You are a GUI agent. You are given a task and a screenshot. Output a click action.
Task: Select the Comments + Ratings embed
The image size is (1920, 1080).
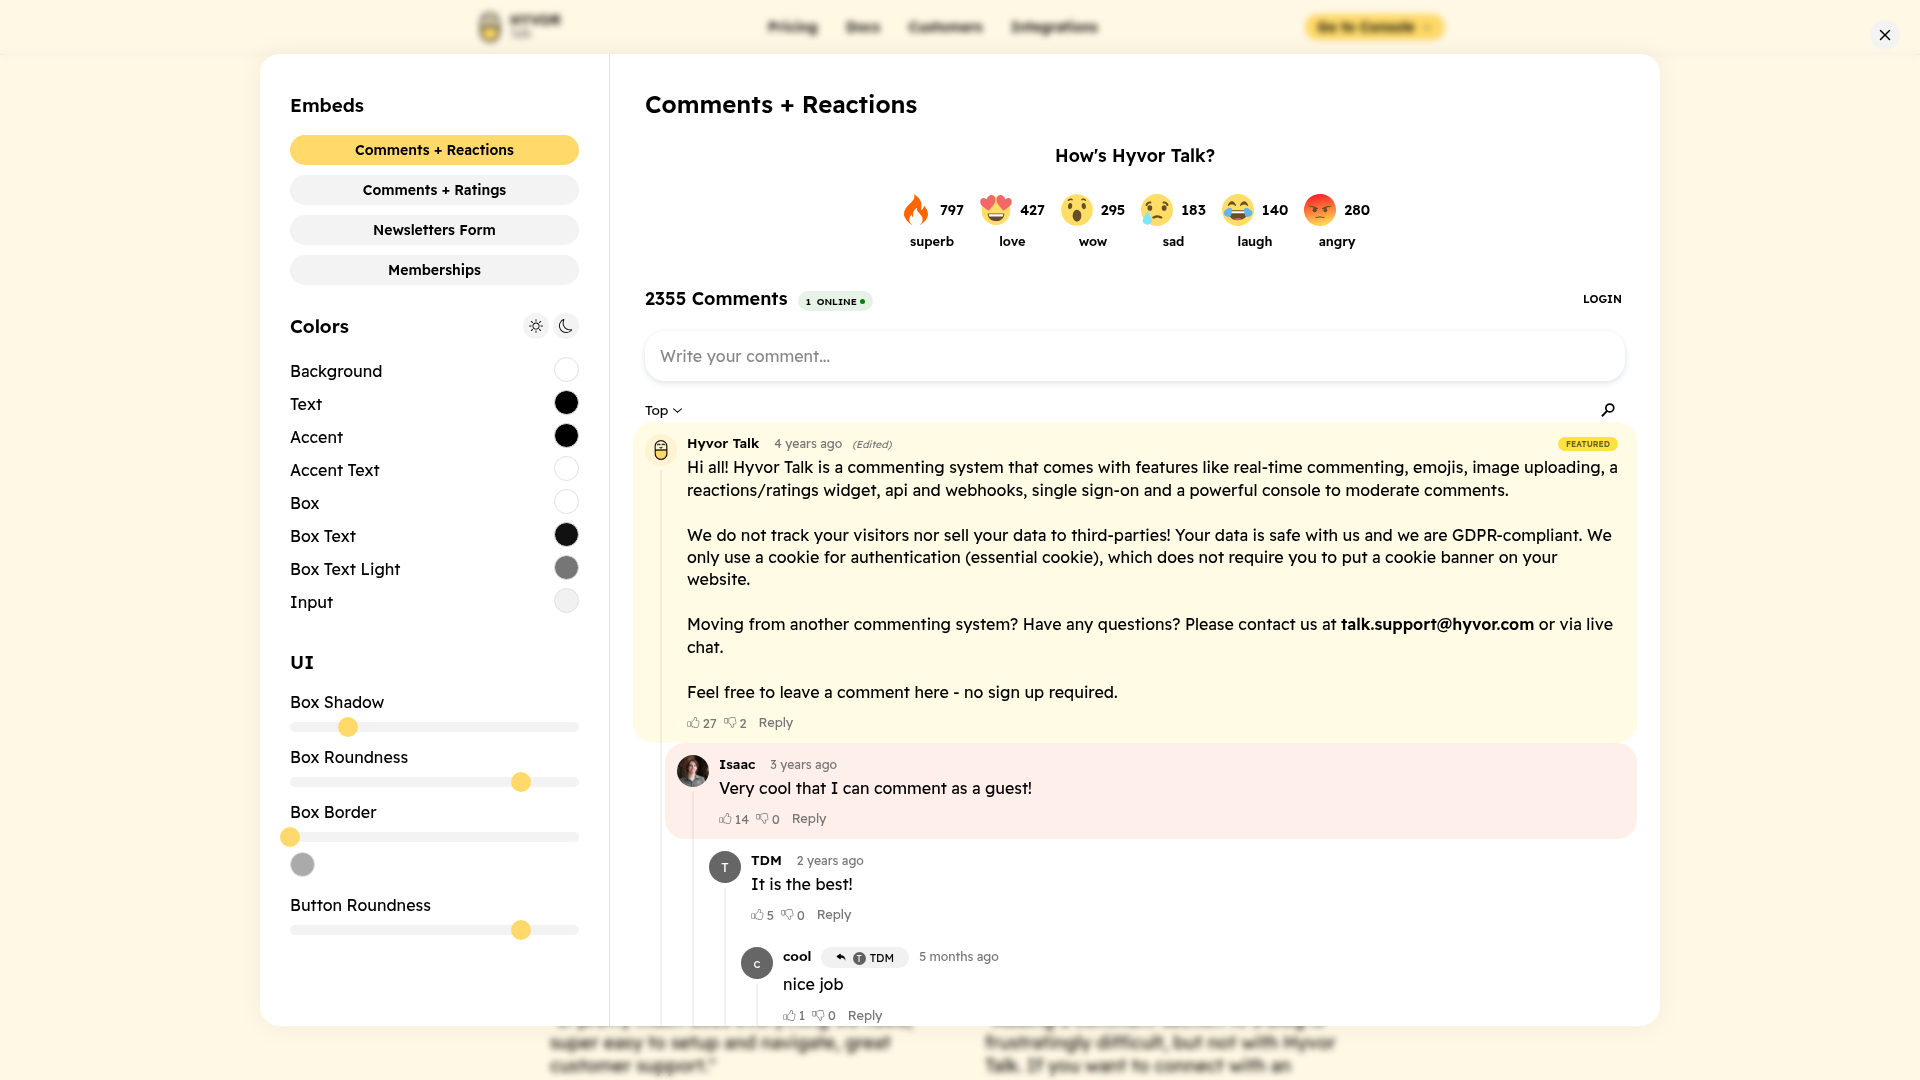[x=434, y=190]
